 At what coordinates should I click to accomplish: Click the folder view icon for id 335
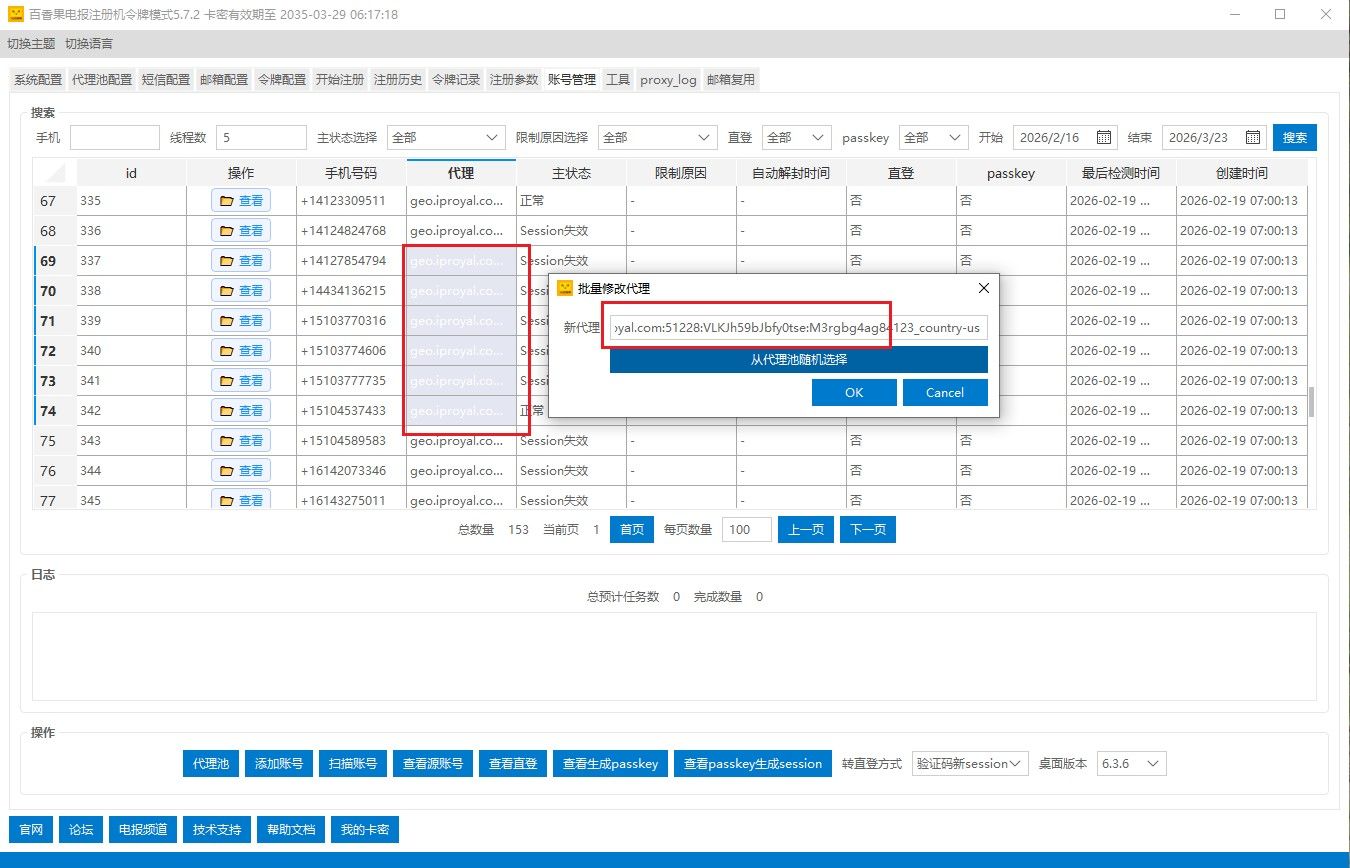pyautogui.click(x=227, y=201)
